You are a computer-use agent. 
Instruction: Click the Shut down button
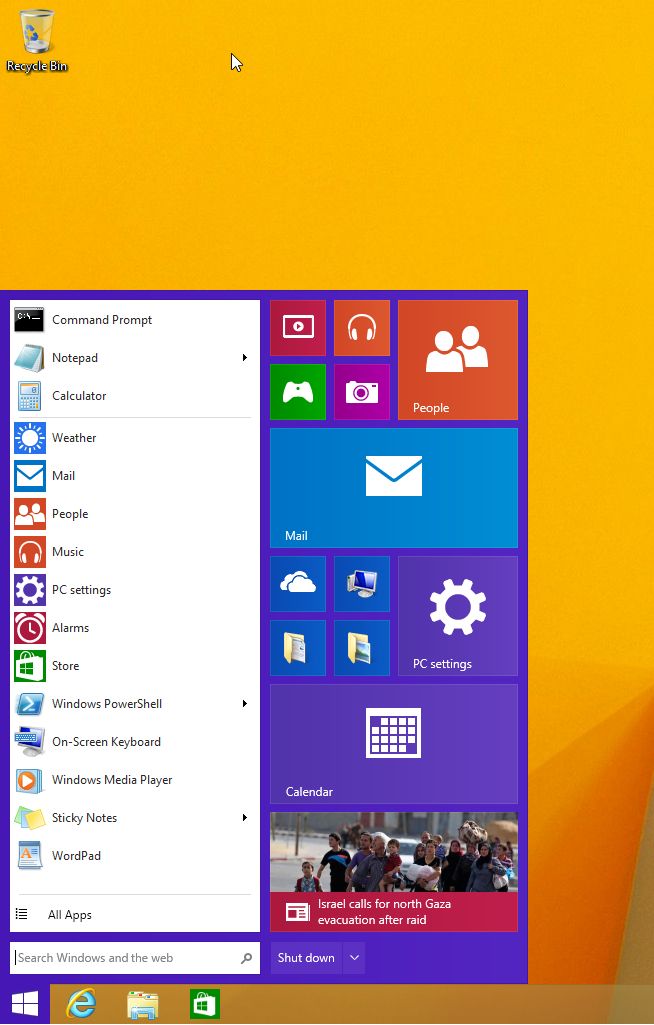point(306,958)
